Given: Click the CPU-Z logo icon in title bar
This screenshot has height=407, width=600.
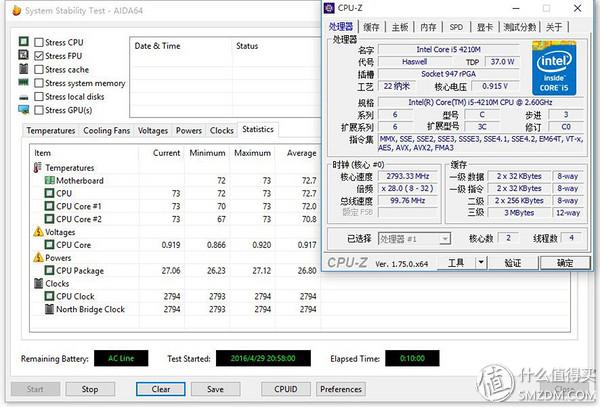Looking at the screenshot, I should click(x=329, y=8).
